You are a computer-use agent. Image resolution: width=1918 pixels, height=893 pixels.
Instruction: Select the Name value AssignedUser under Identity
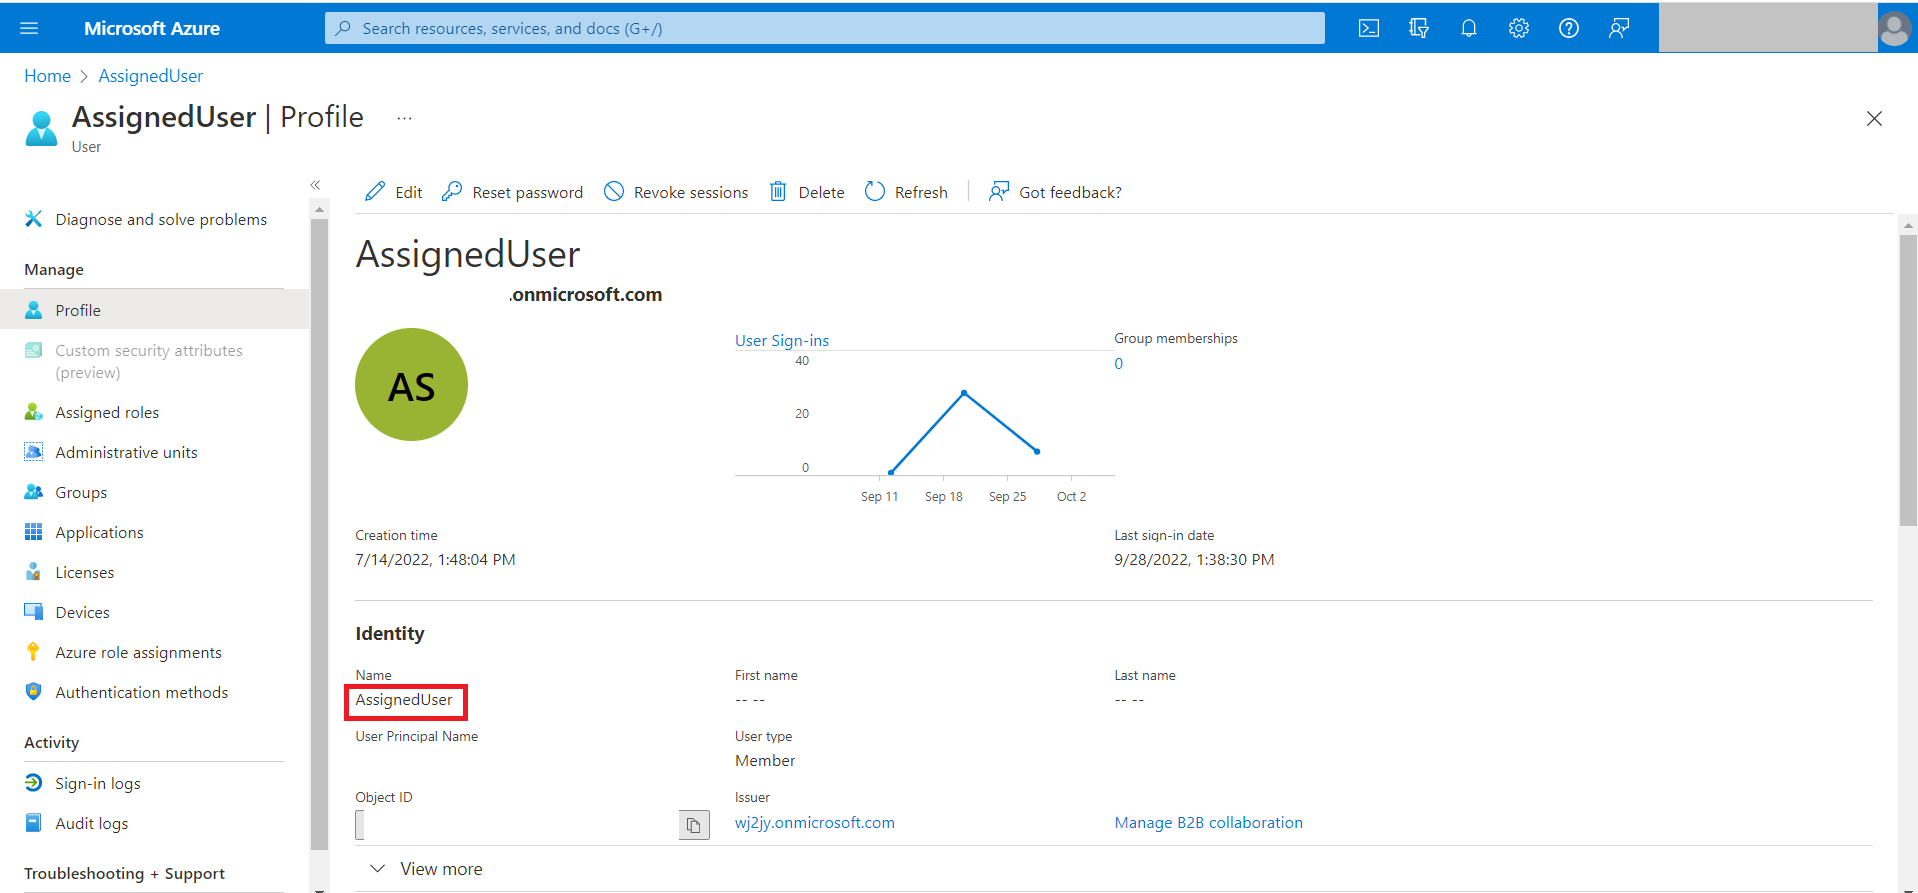404,700
